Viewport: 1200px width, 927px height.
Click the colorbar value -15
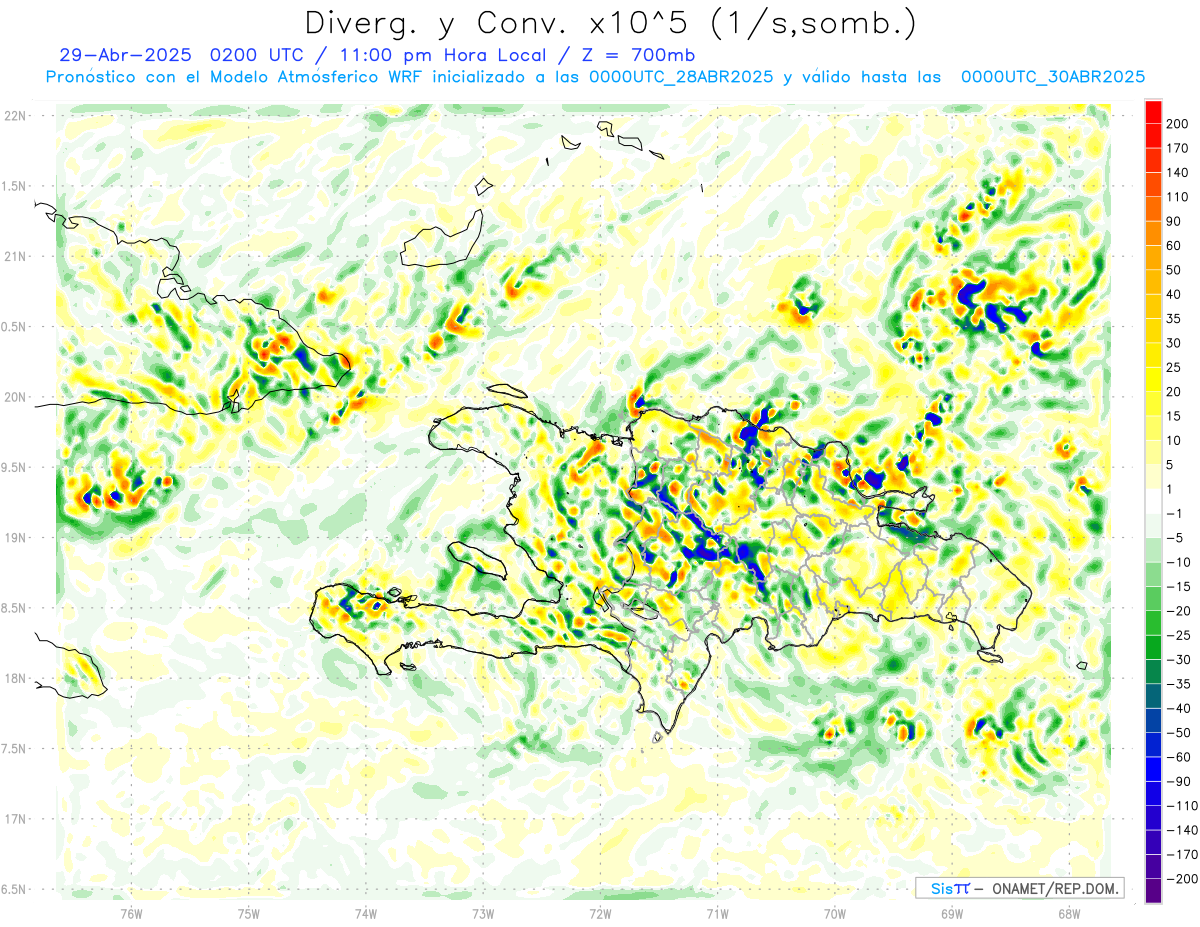1177,586
